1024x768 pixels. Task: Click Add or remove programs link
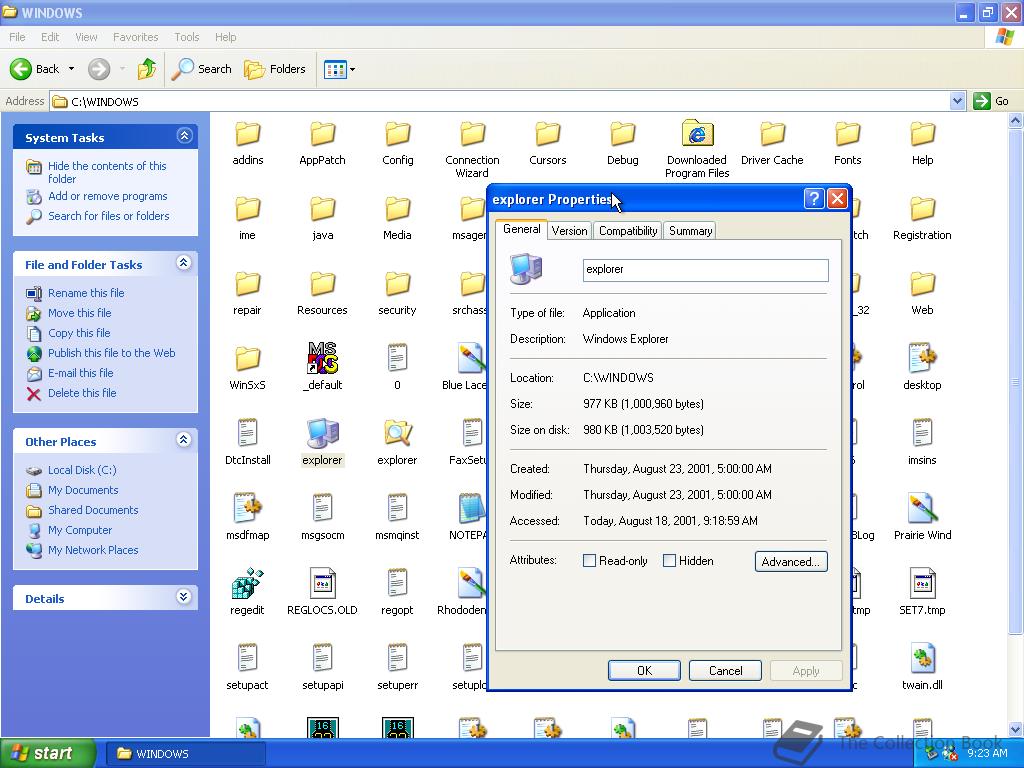tap(107, 196)
